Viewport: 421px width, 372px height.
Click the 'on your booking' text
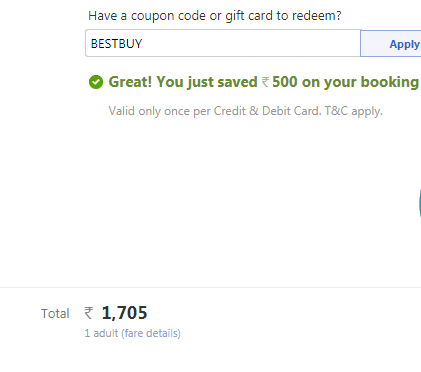[x=360, y=82]
